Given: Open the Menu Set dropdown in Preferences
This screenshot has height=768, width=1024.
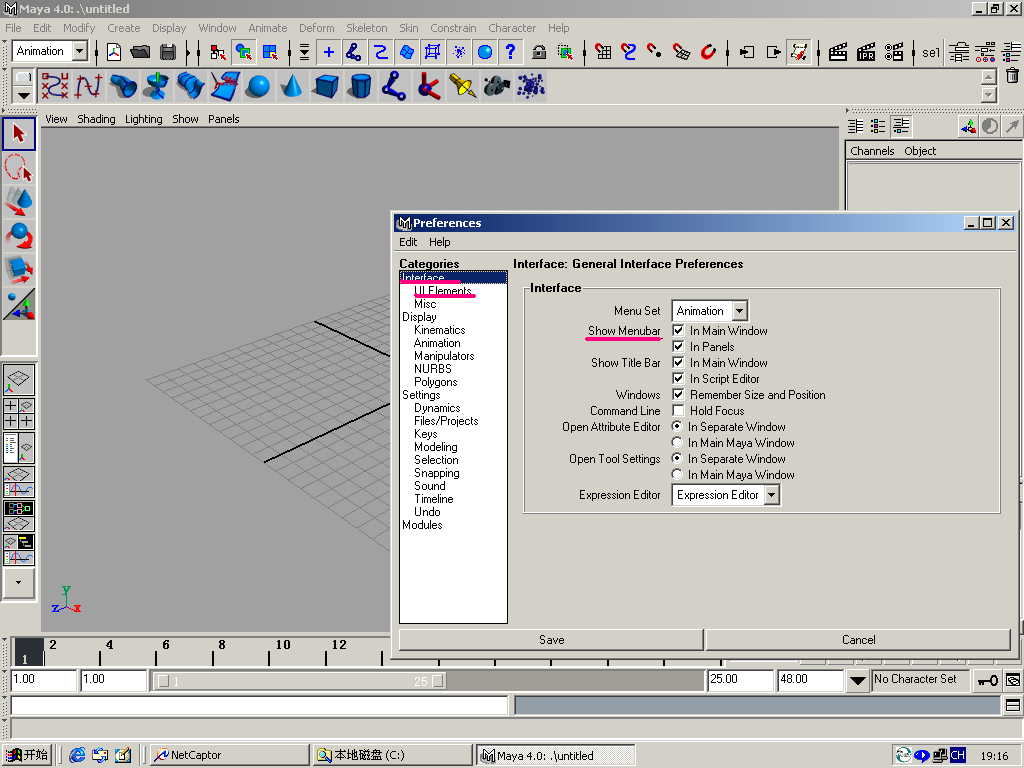Looking at the screenshot, I should (x=709, y=311).
